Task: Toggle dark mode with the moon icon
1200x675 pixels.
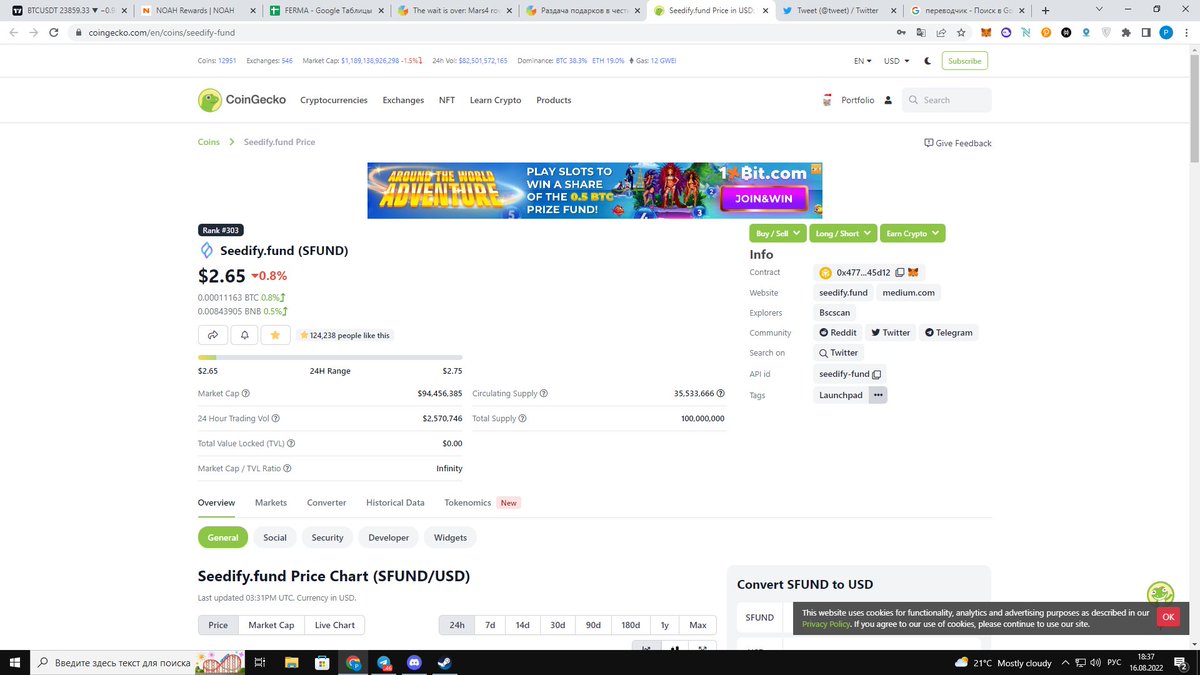Action: [928, 61]
